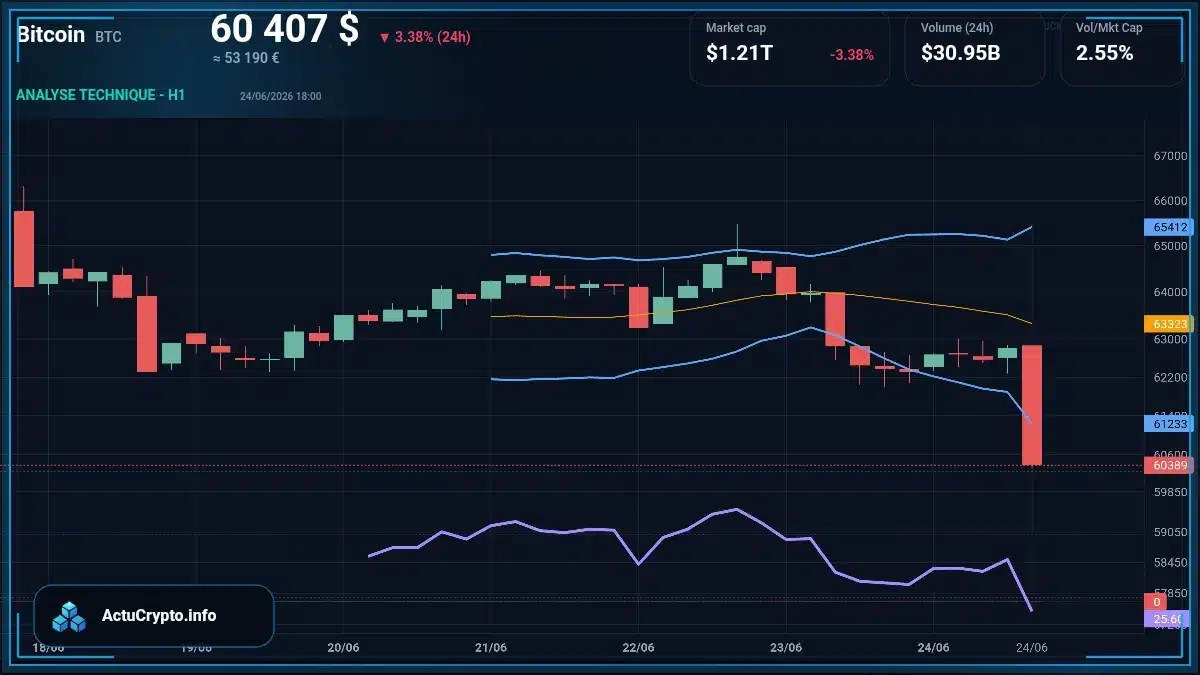1200x675 pixels.
Task: Click the -3.38% in Market cap card
Action: click(x=852, y=54)
